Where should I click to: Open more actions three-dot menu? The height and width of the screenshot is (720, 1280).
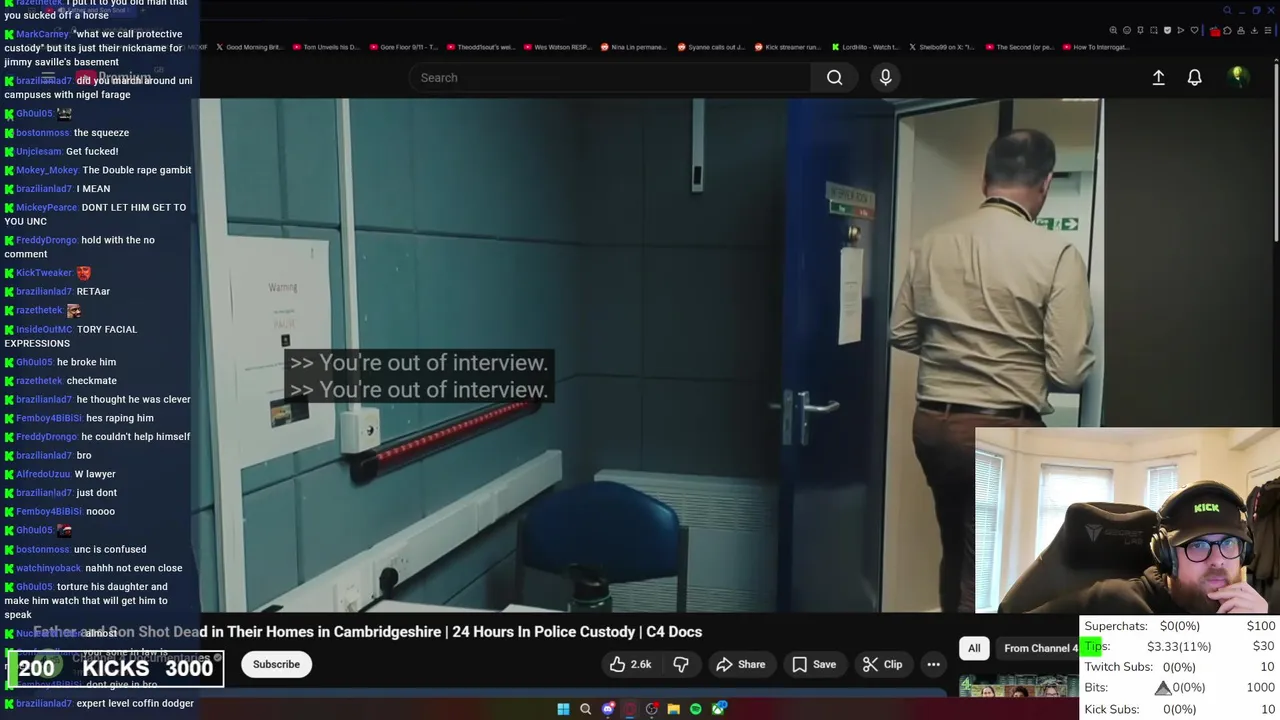coord(933,664)
